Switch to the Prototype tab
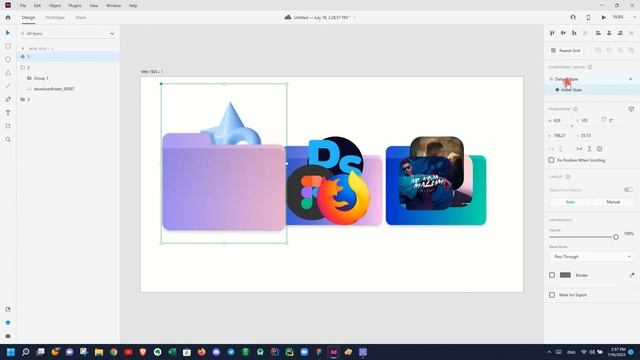This screenshot has height=360, width=640. (x=55, y=18)
